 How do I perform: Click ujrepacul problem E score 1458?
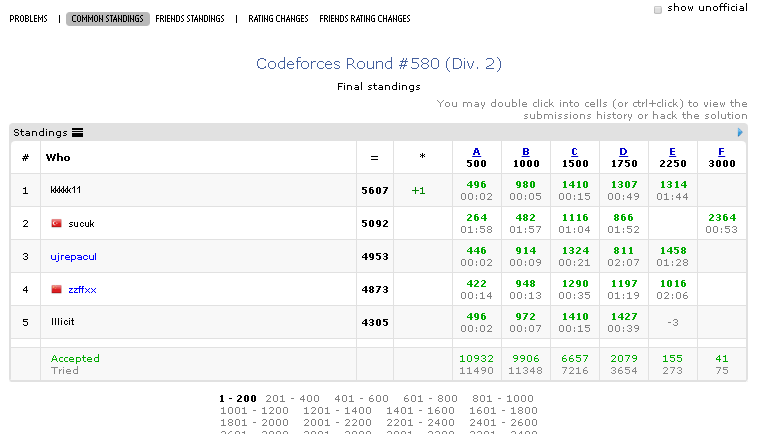673,251
